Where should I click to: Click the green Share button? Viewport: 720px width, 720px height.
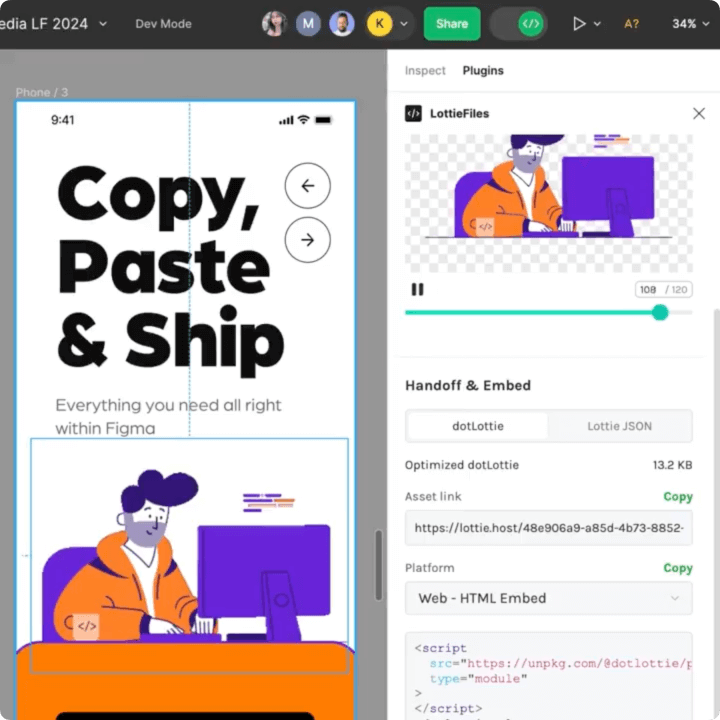pyautogui.click(x=452, y=24)
